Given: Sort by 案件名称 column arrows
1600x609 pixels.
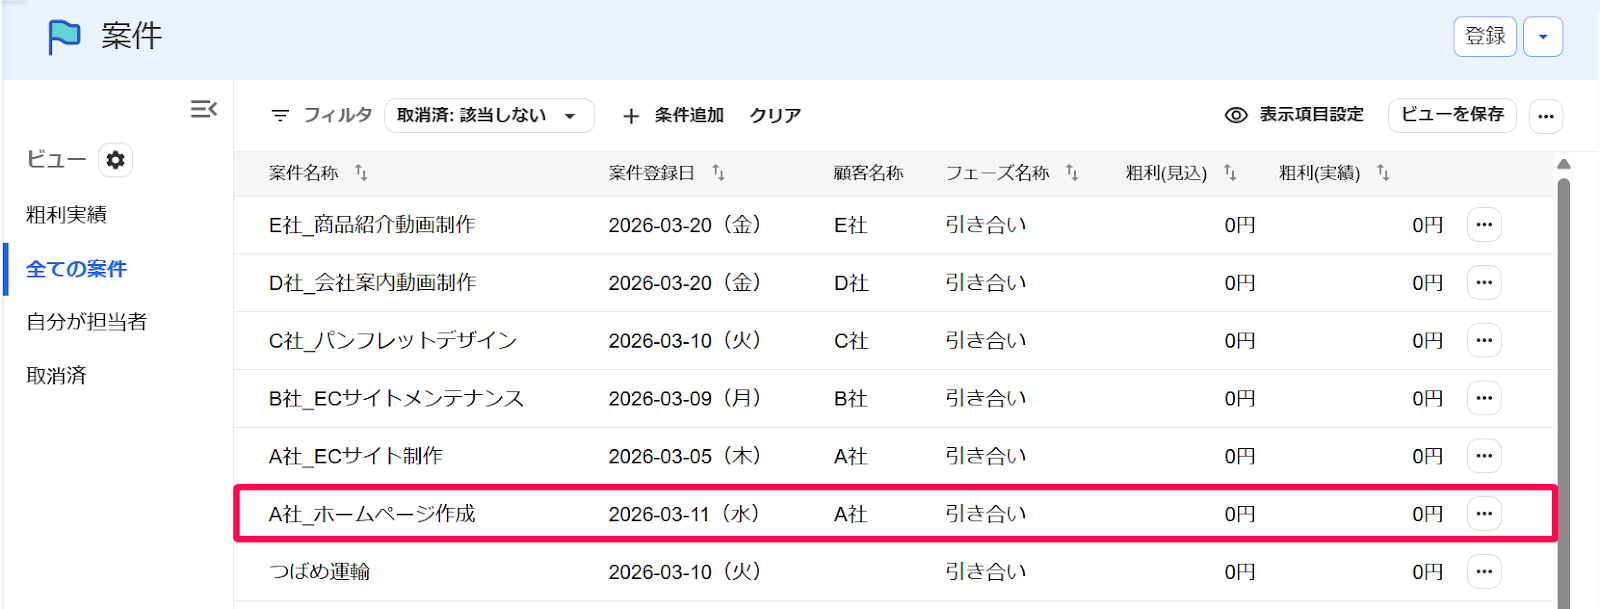Looking at the screenshot, I should coord(361,173).
